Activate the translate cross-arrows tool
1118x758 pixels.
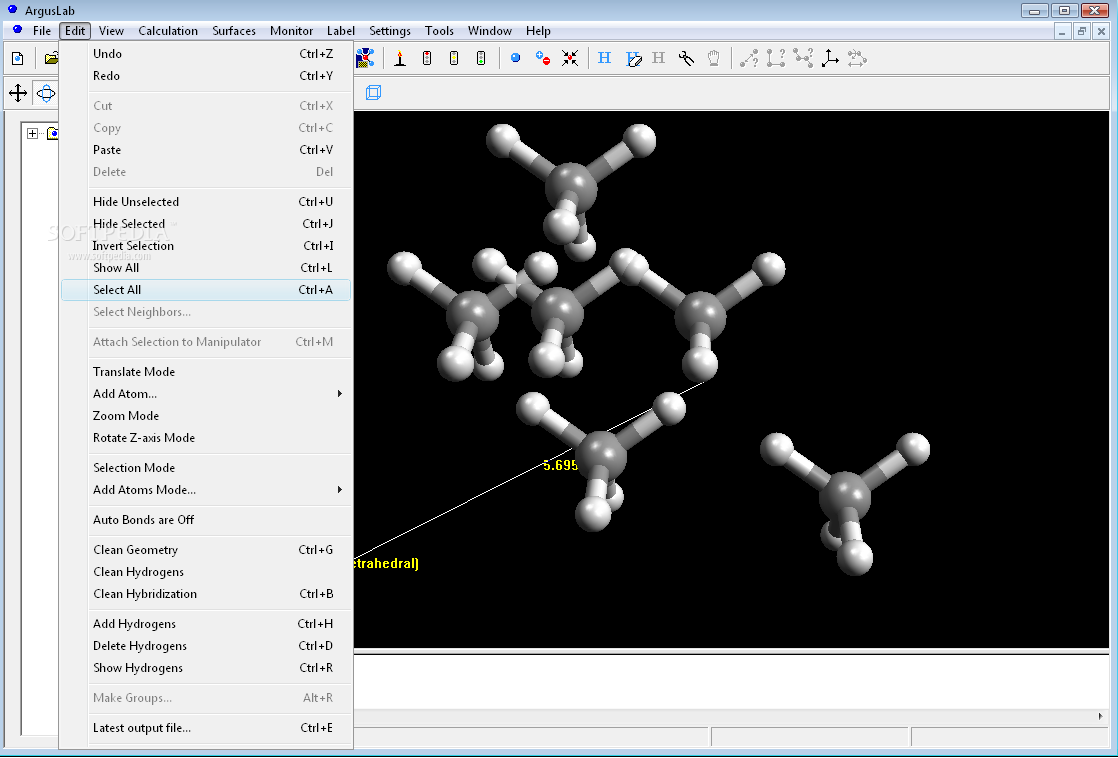tap(18, 93)
